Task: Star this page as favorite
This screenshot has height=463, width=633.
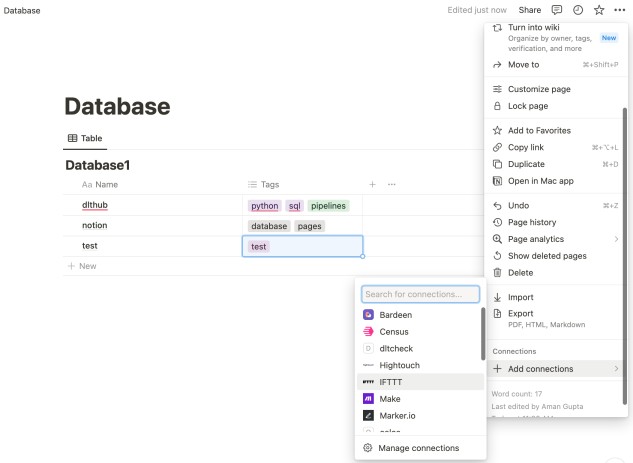Action: (x=599, y=10)
